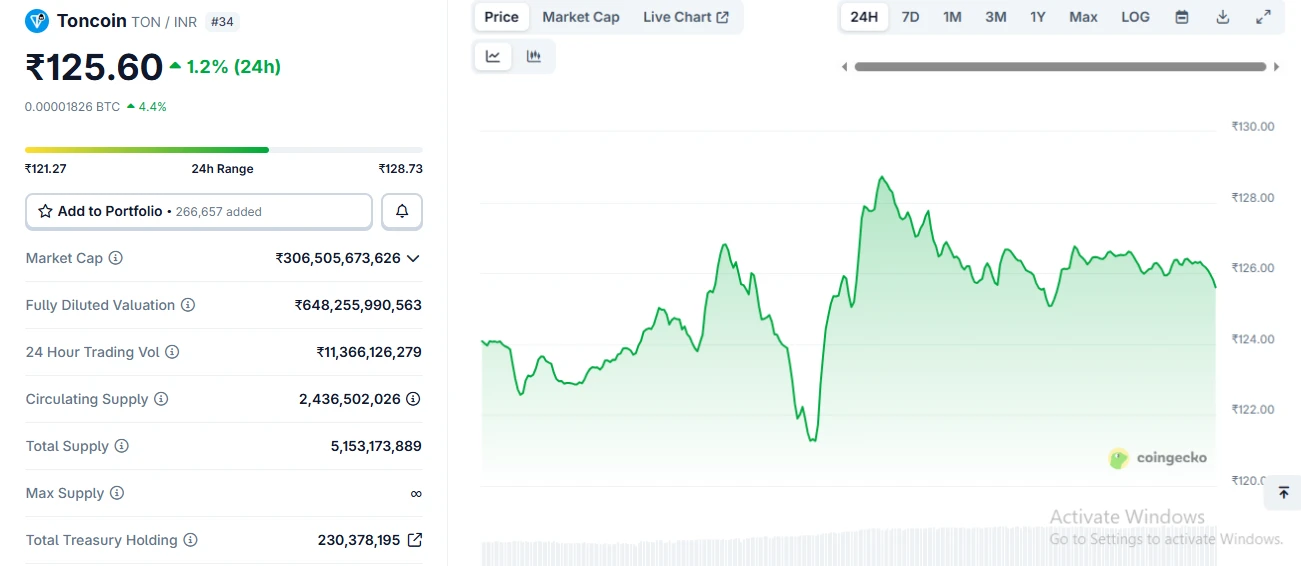Click info icon beside Circulating Supply label
Image resolution: width=1301 pixels, height=566 pixels.
(x=161, y=399)
